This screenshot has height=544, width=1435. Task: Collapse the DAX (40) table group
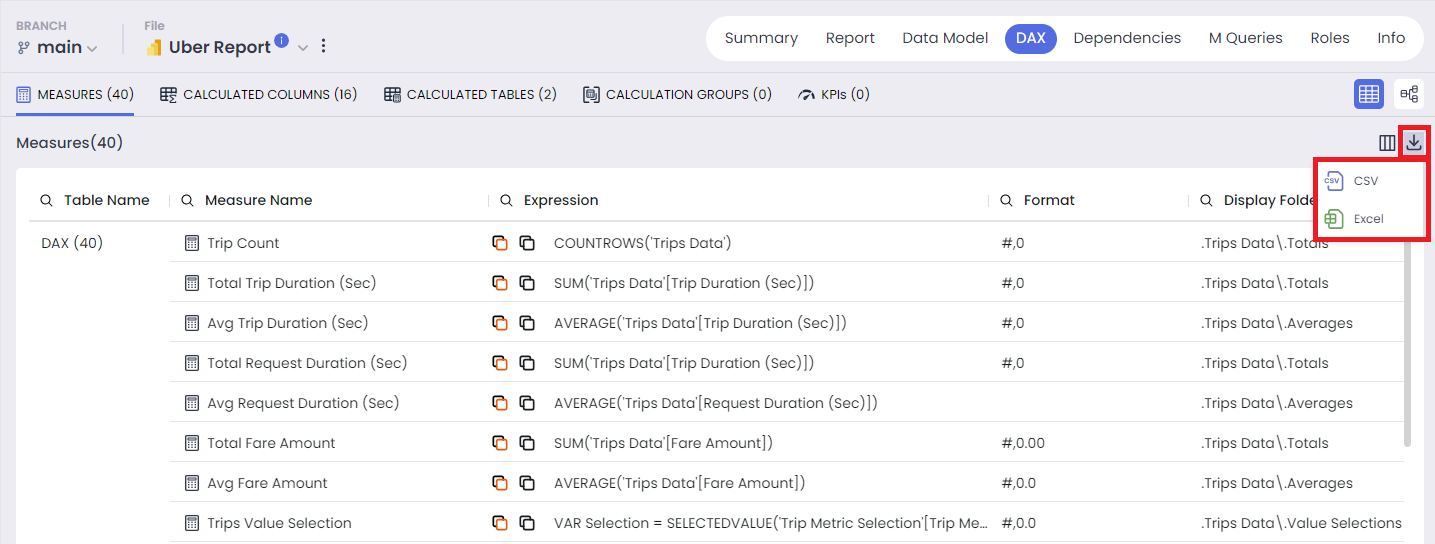point(72,243)
